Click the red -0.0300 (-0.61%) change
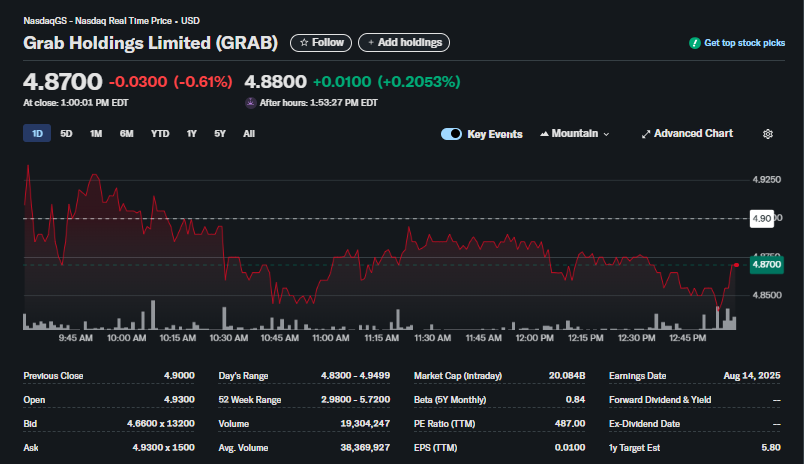This screenshot has height=464, width=804. (171, 82)
